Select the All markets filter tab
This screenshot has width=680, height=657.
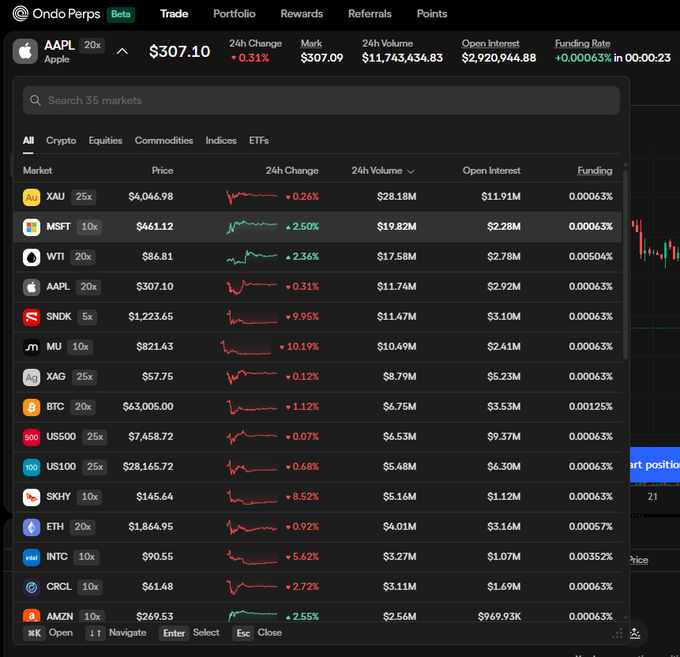coord(28,141)
